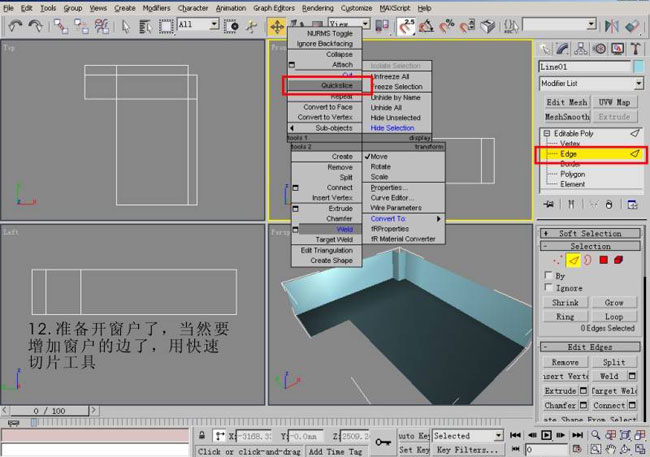Toggle the Angle Snap icon
This screenshot has height=457, width=650.
[x=426, y=27]
